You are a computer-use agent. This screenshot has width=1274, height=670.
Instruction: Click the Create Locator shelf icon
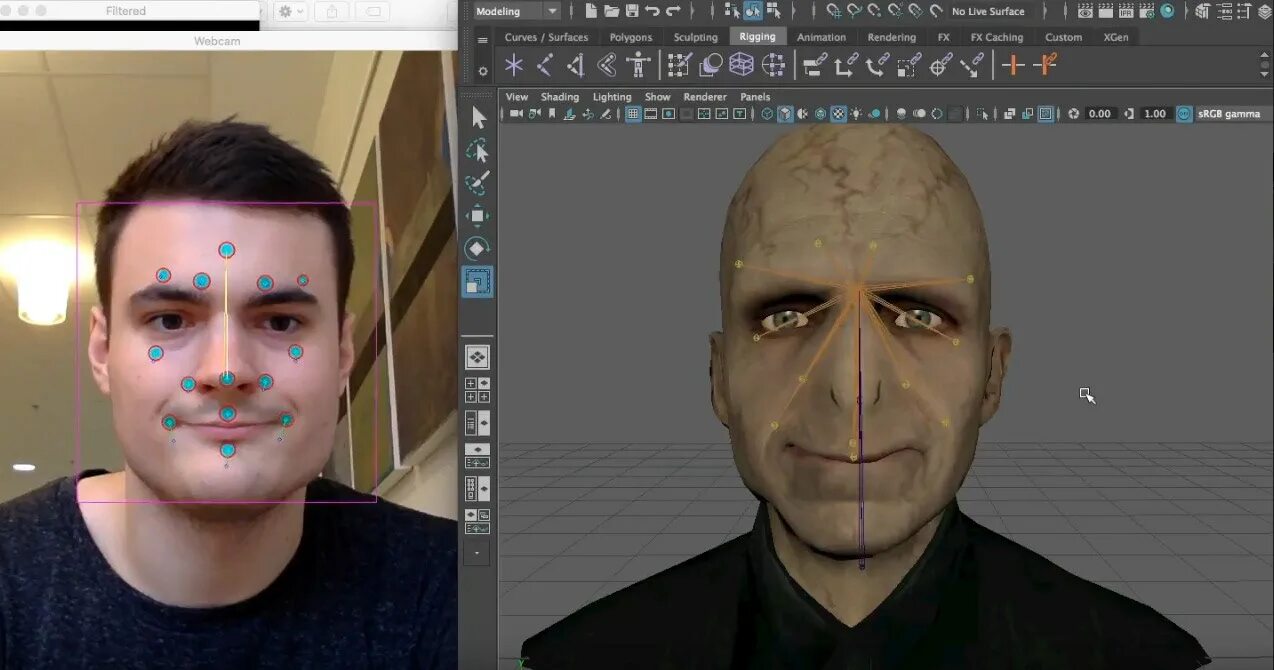point(514,66)
